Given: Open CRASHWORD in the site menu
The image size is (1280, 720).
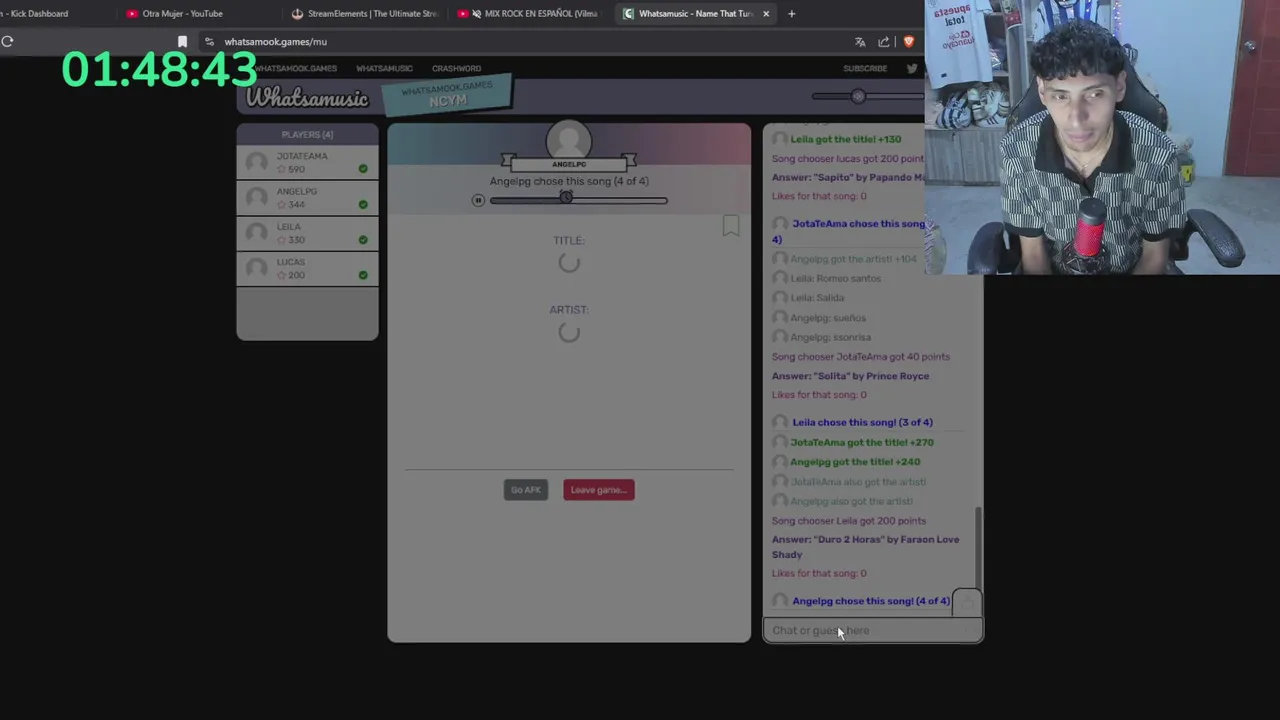Looking at the screenshot, I should 456,68.
